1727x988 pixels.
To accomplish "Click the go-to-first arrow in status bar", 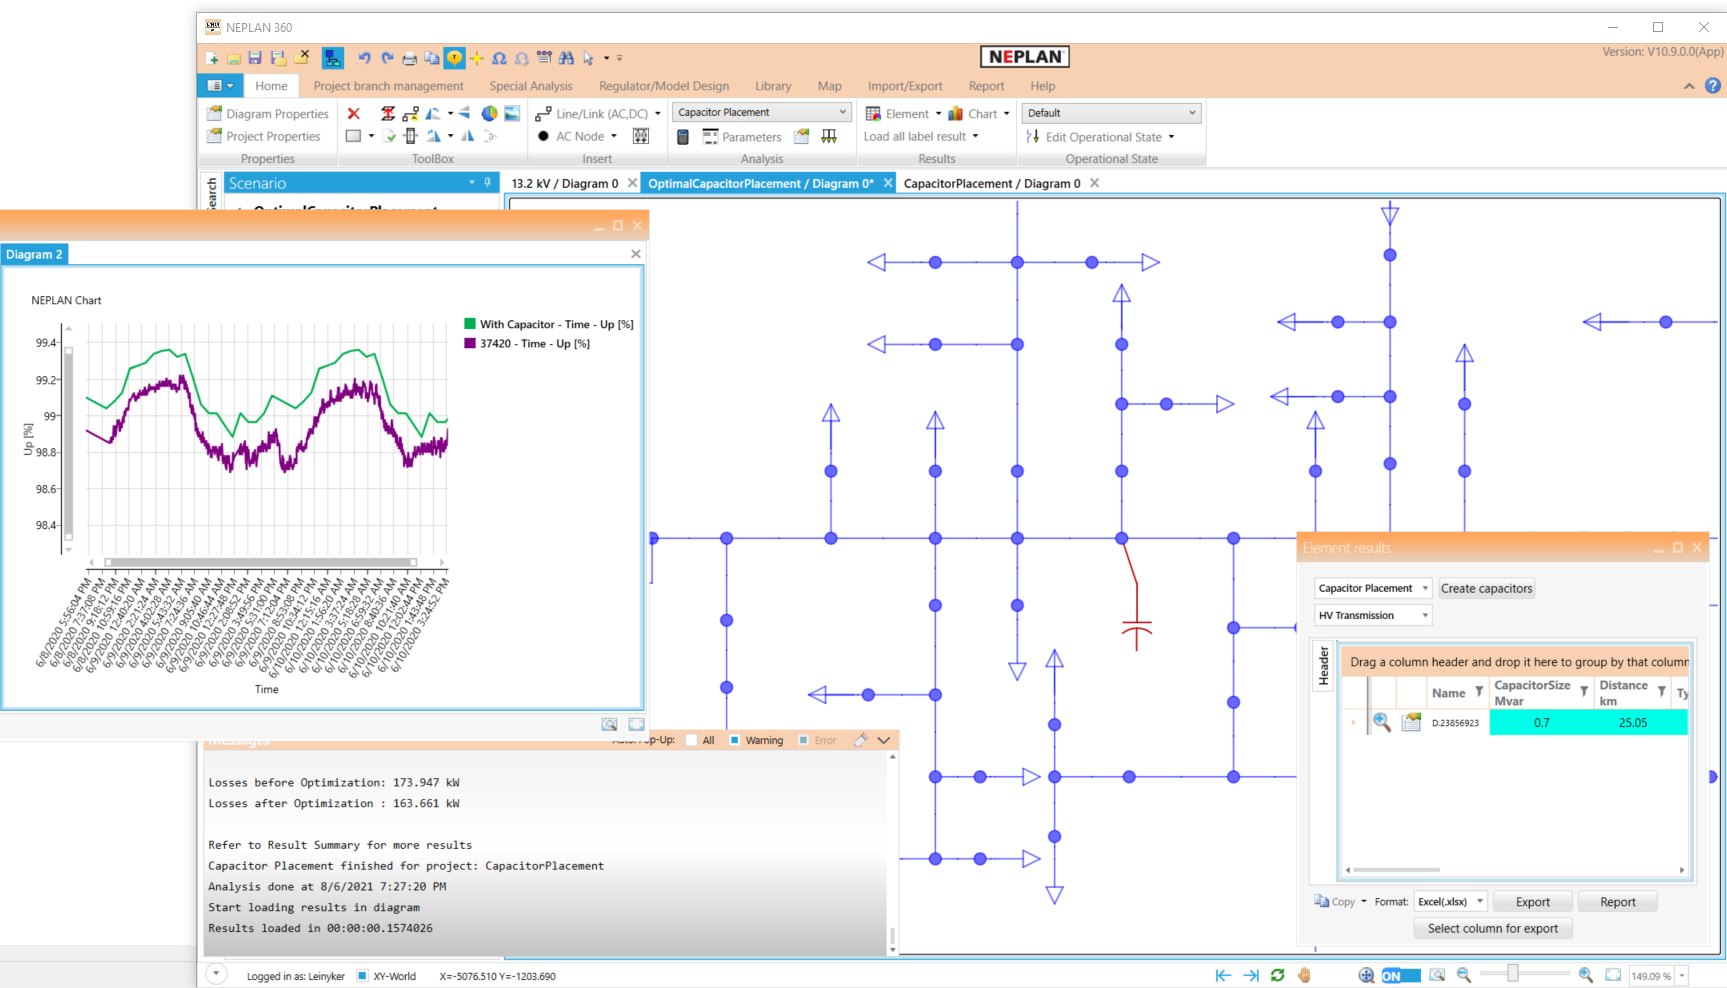I will click(x=1223, y=975).
